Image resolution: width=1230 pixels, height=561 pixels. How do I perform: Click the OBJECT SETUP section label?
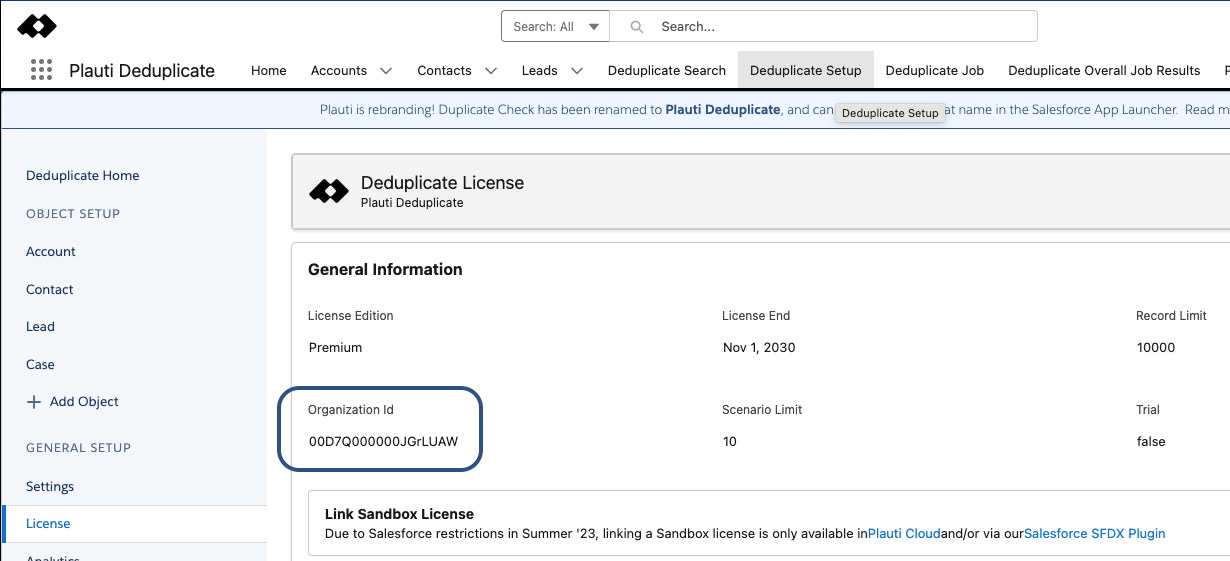(73, 214)
